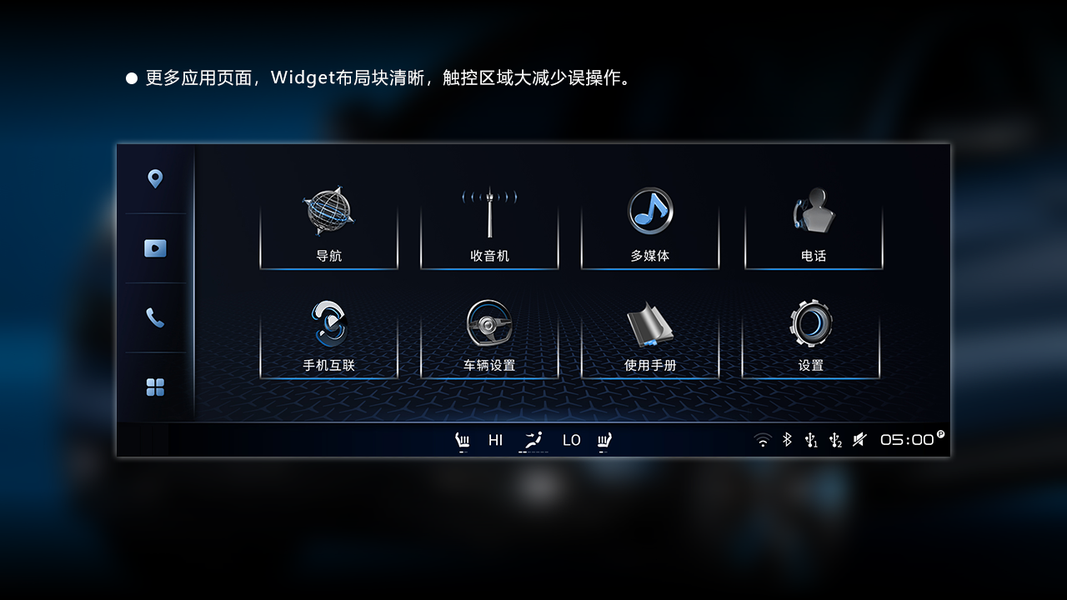Toggle the muted speaker status icon
This screenshot has height=600, width=1067.
[x=859, y=439]
